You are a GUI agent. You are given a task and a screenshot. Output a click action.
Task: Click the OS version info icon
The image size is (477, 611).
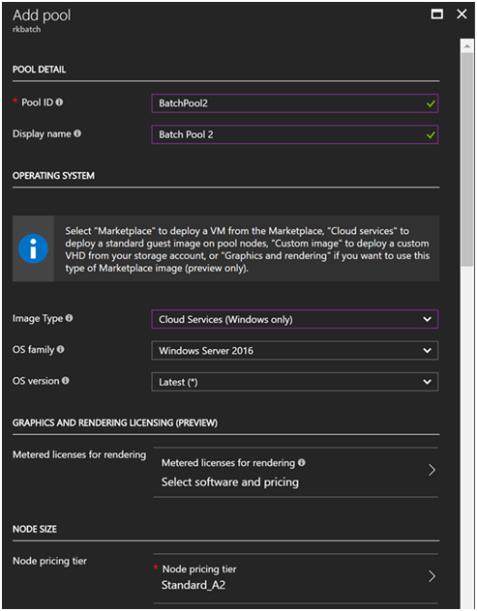tap(65, 380)
